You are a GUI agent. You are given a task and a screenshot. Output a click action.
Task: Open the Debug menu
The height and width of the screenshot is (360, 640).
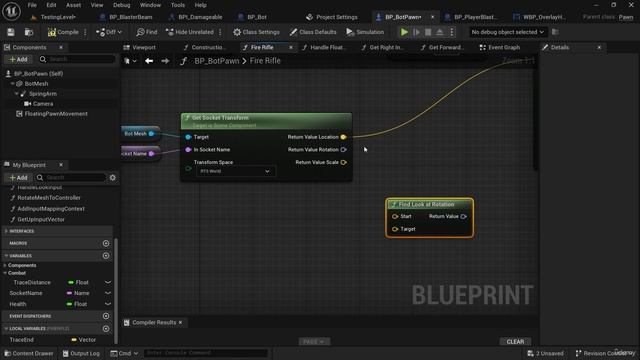tap(122, 5)
